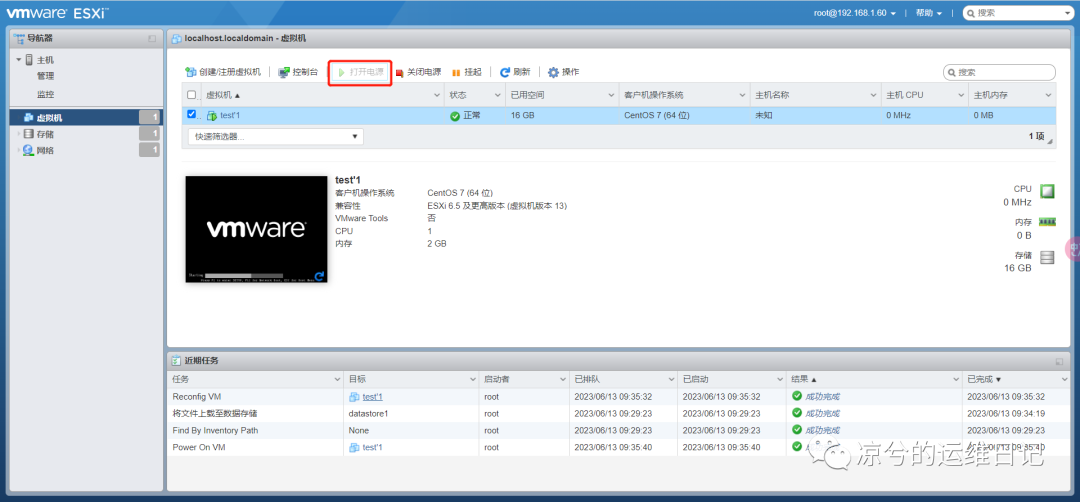Open the Guest OS (客户机操作系统) column dropdown arrow
This screenshot has height=502, width=1080.
point(742,95)
